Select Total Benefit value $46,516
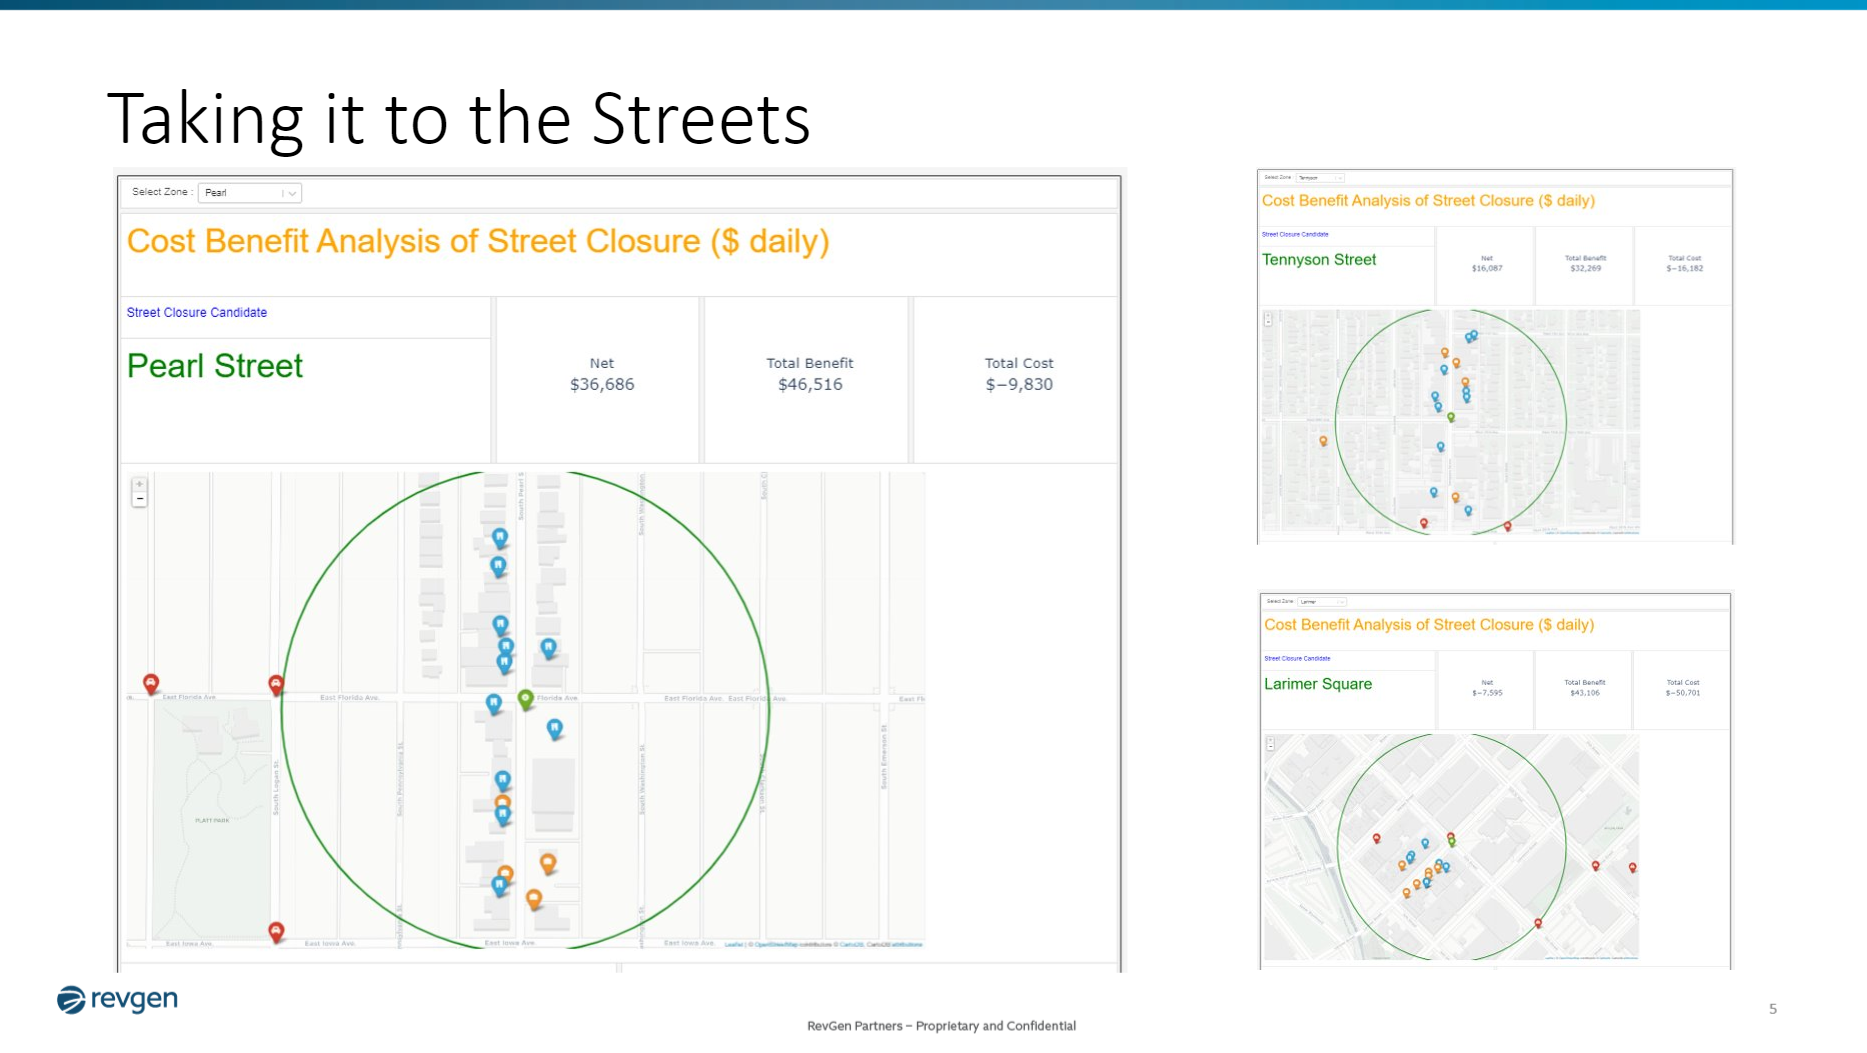The height and width of the screenshot is (1053, 1867). tap(810, 384)
